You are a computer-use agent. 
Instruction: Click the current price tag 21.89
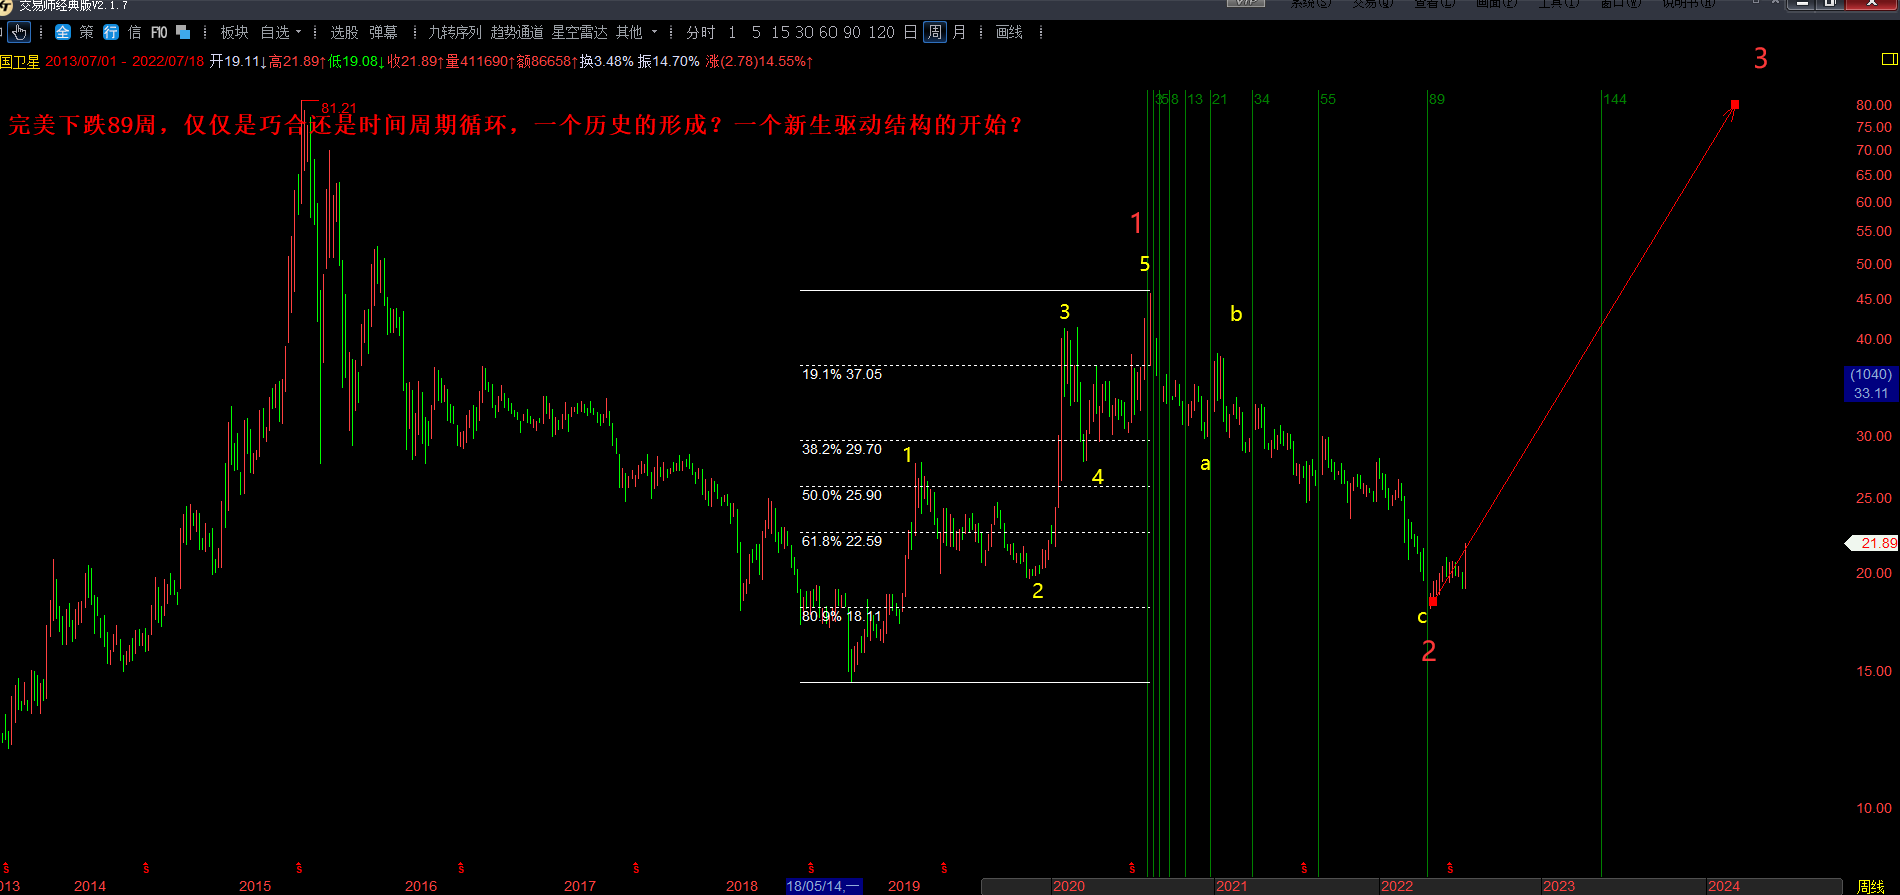[1873, 543]
